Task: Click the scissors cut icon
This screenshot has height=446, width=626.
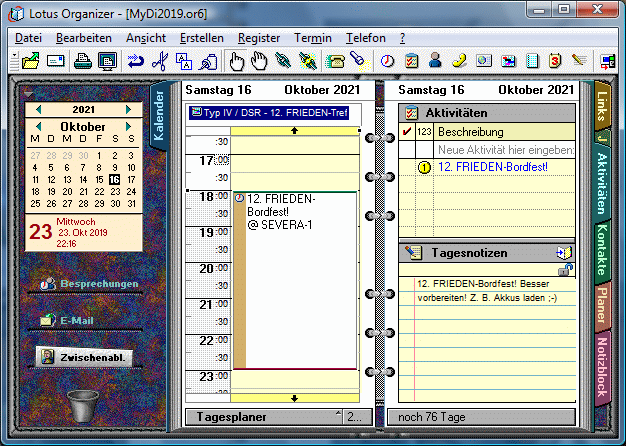Action: pyautogui.click(x=160, y=61)
